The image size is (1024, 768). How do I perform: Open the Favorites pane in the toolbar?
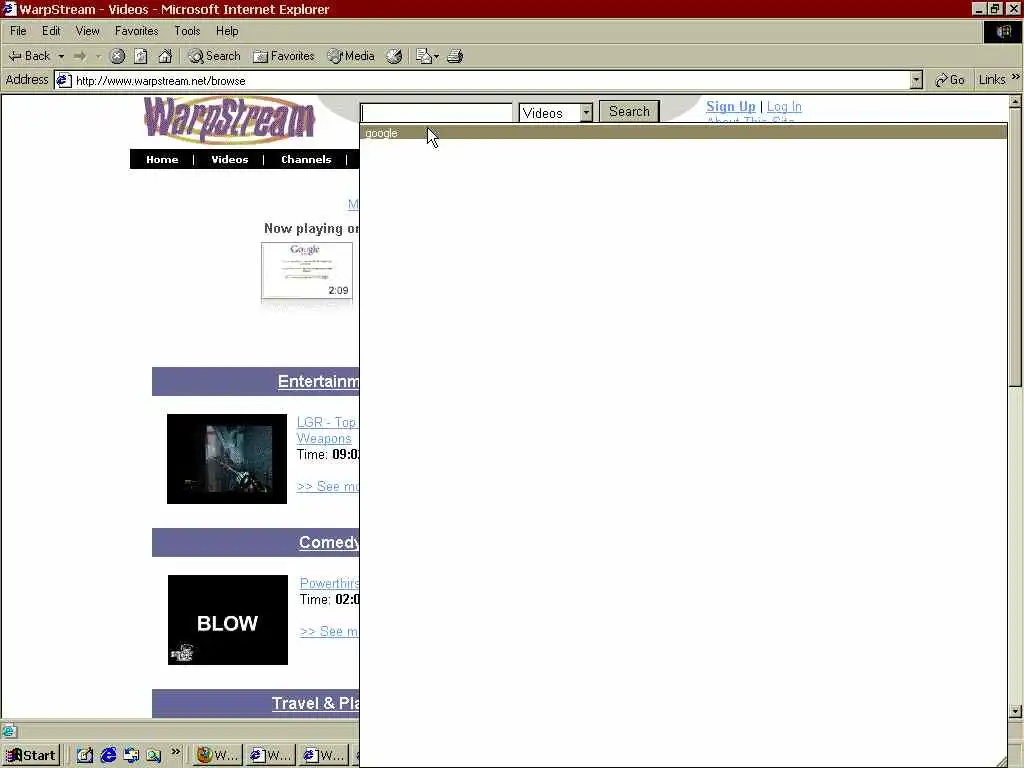coord(283,56)
